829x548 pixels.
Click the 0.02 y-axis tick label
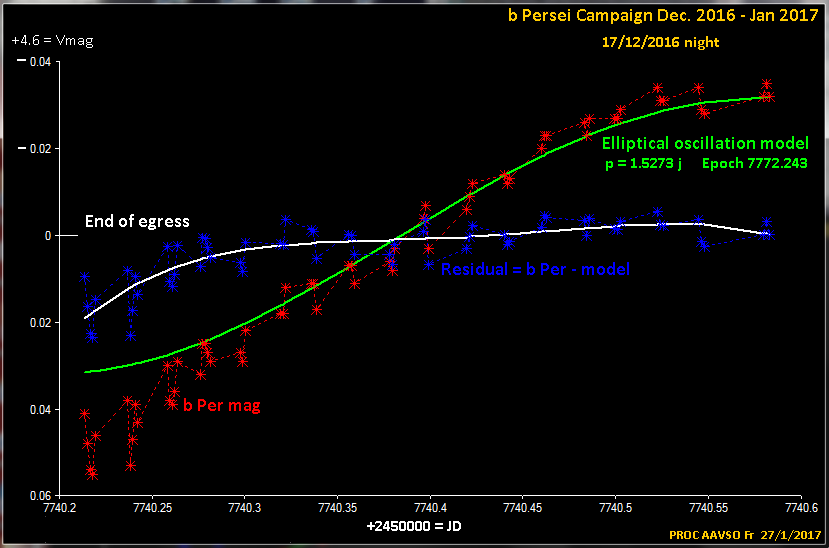pyautogui.click(x=39, y=323)
